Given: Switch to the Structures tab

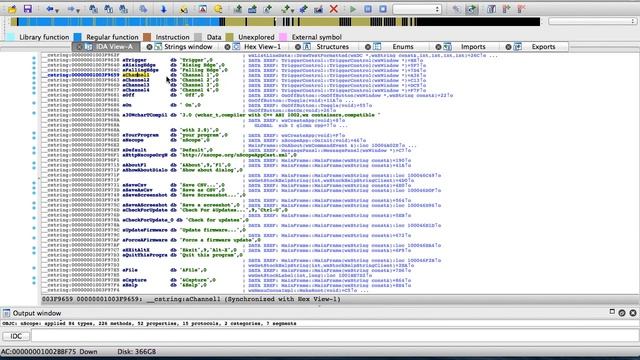Looking at the screenshot, I should 328,47.
